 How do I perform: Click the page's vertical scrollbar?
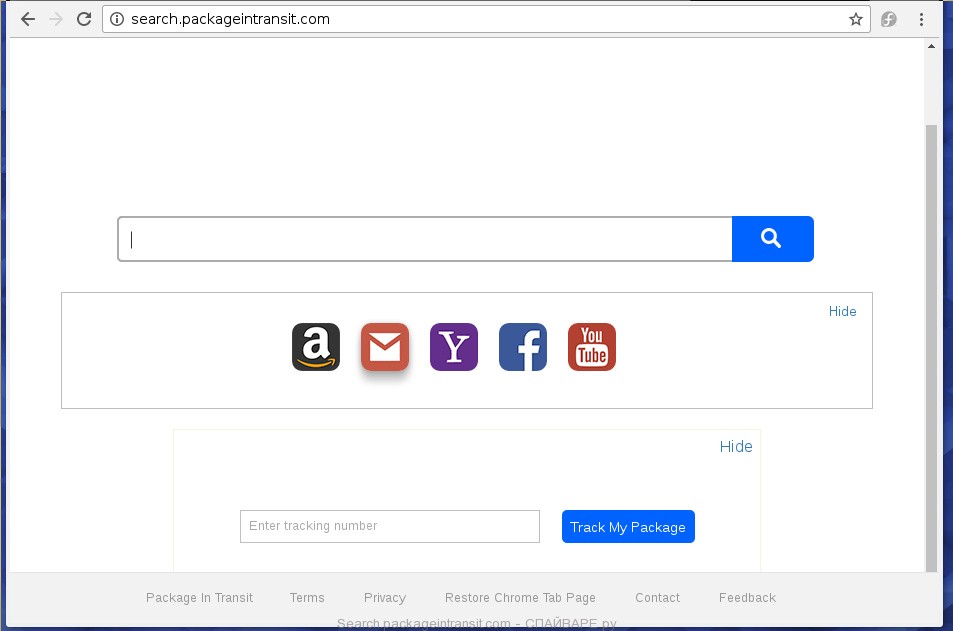(x=932, y=340)
